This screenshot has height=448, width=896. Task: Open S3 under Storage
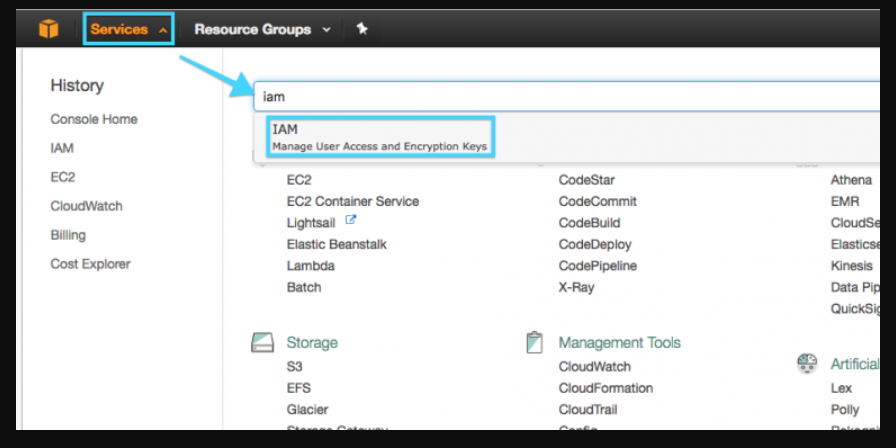coord(294,366)
